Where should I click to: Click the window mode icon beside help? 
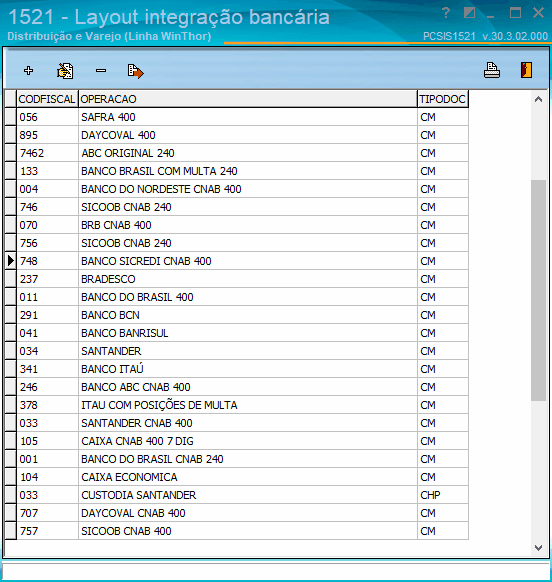tap(470, 13)
